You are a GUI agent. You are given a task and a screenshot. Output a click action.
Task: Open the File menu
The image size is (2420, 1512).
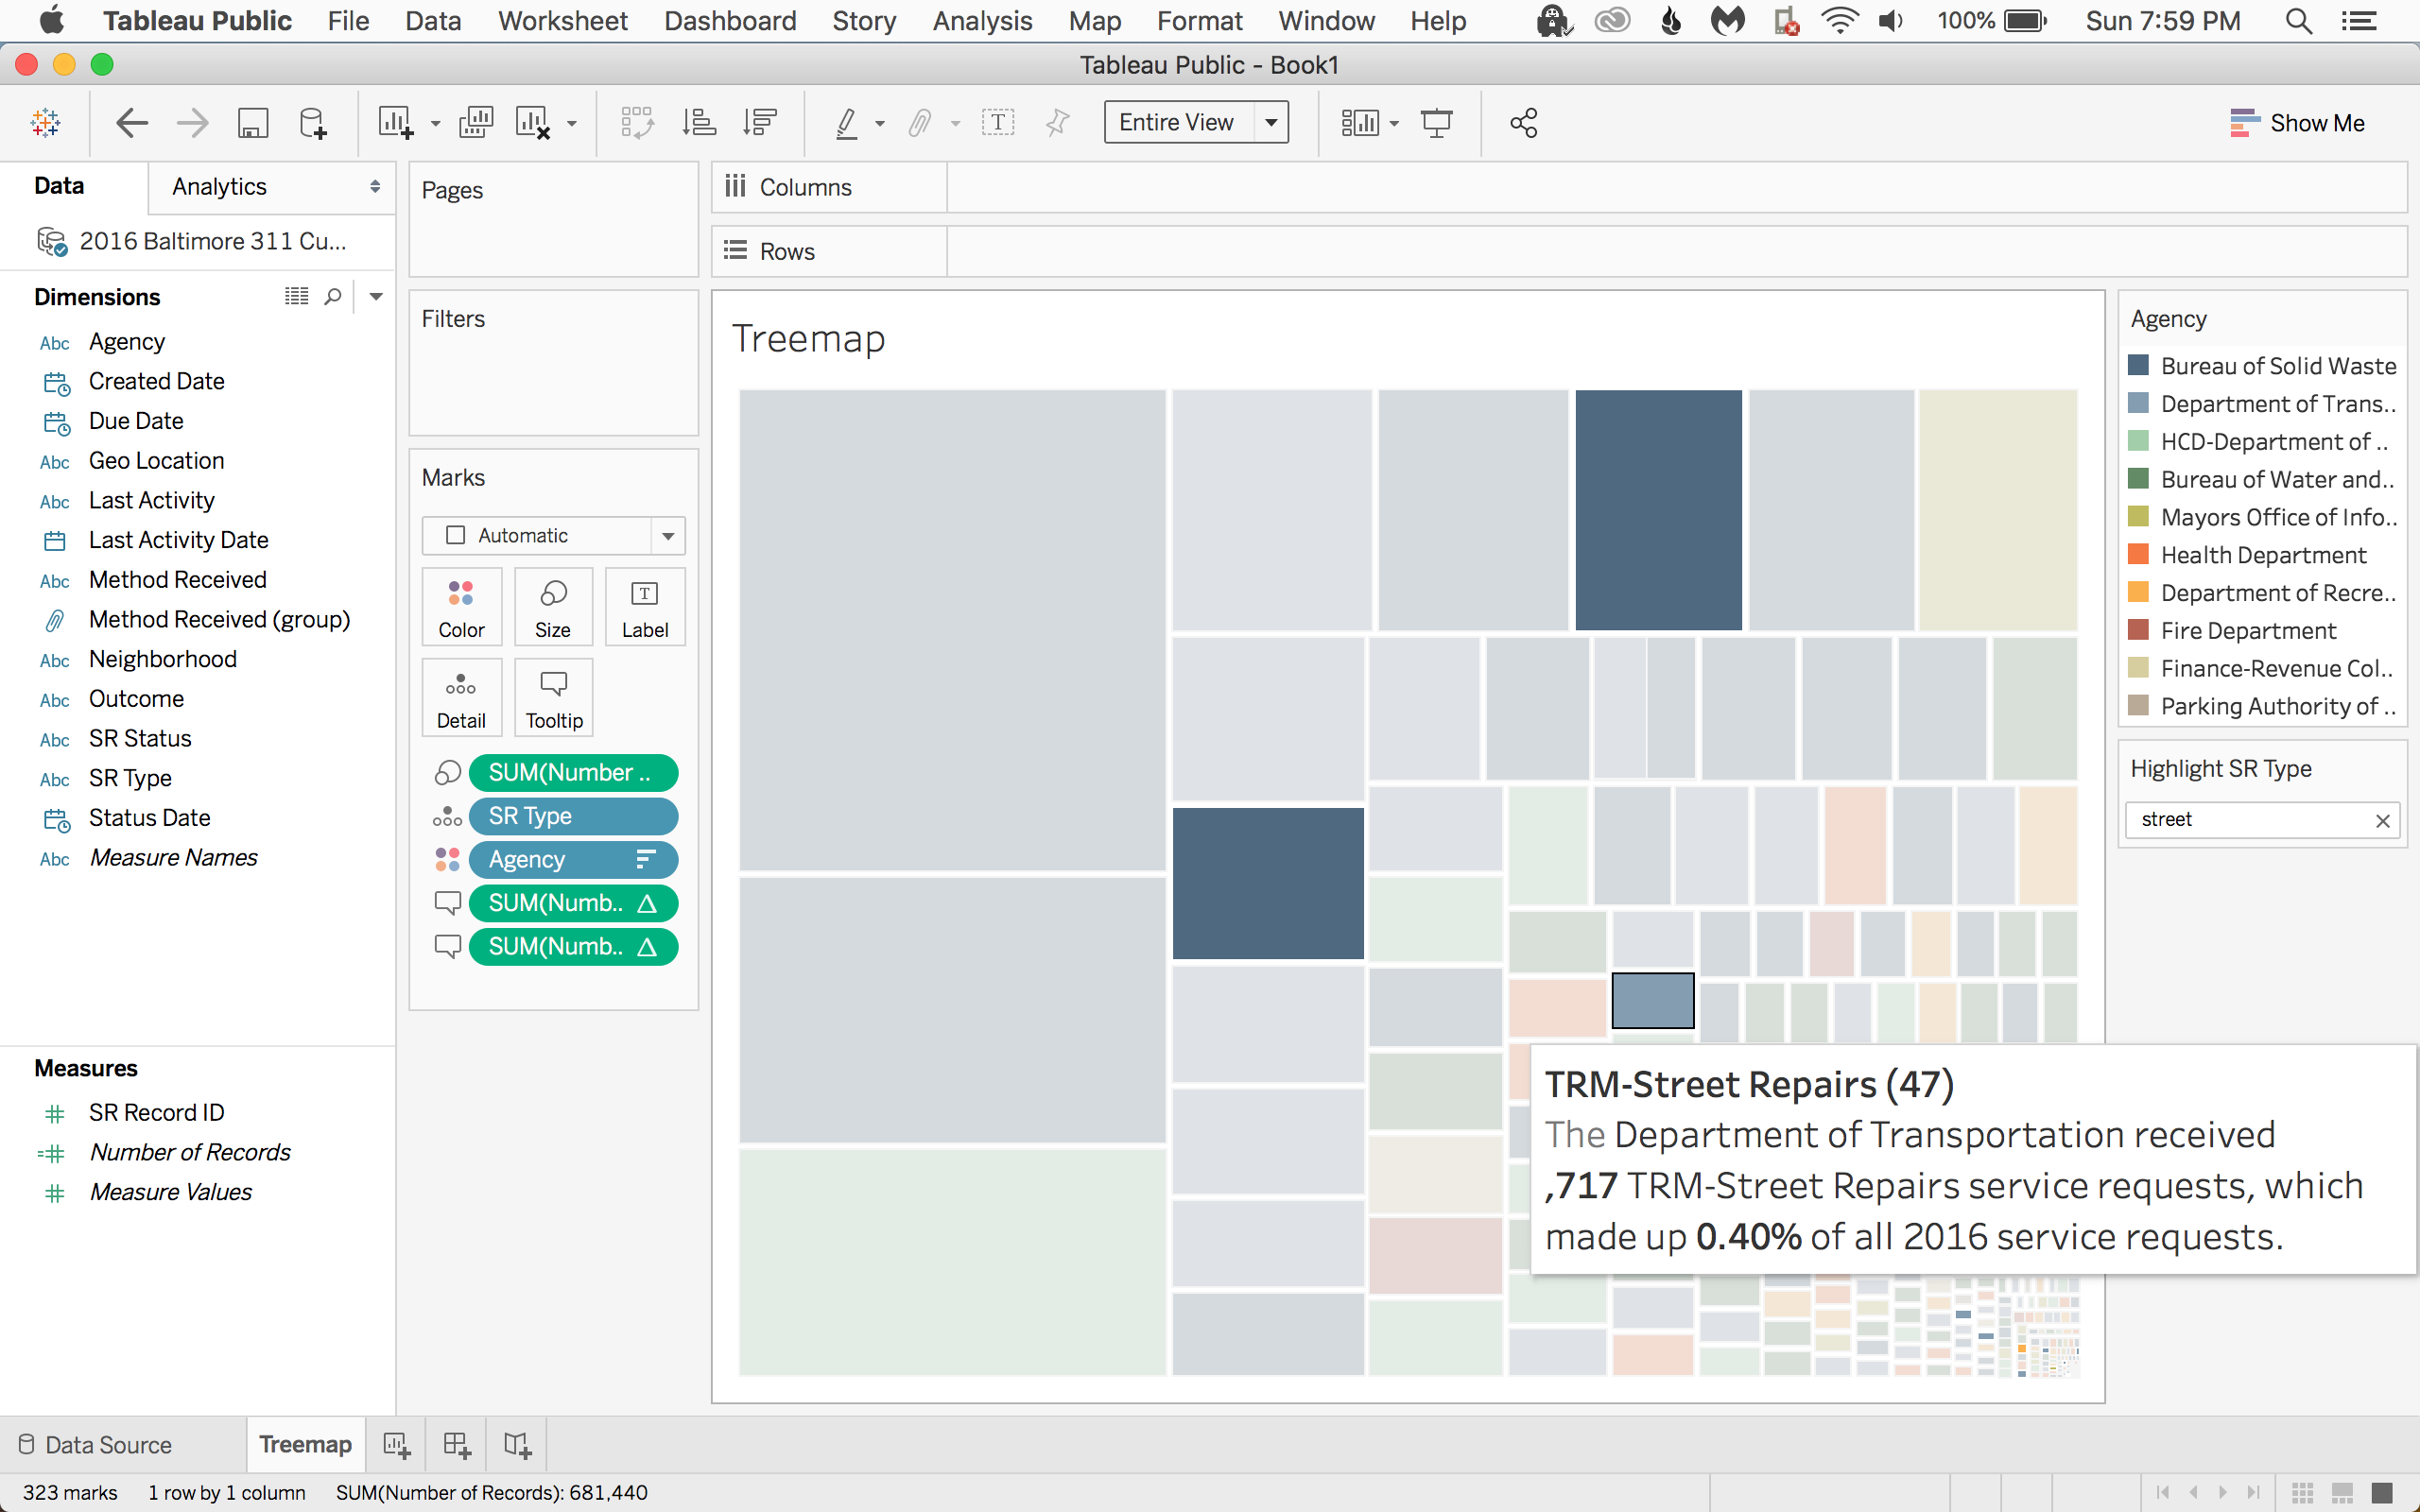click(348, 21)
